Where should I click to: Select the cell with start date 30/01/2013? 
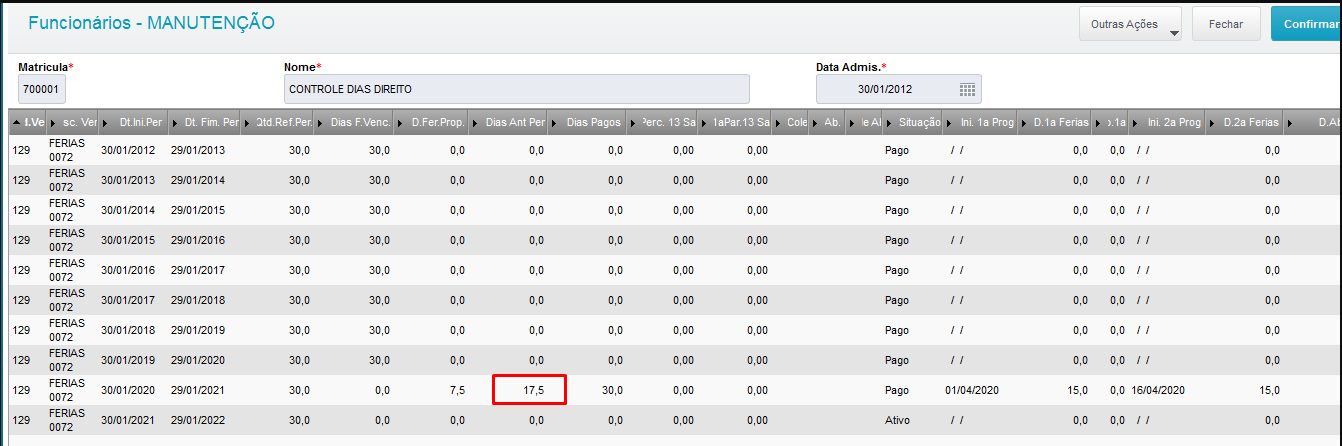click(128, 180)
